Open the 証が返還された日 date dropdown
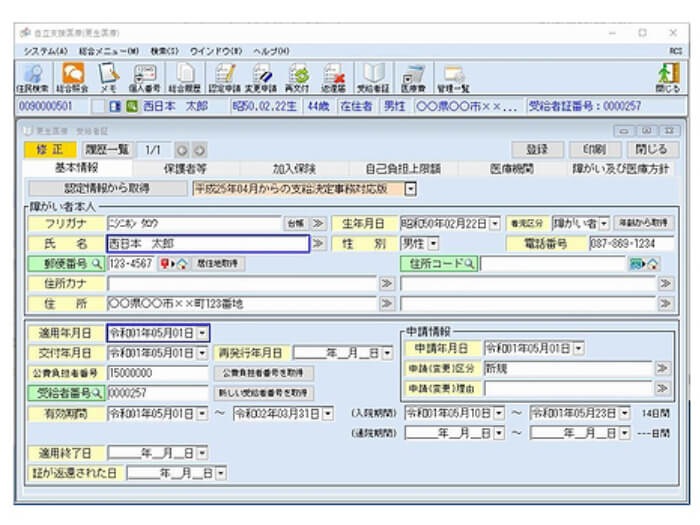700x525 pixels. click(221, 473)
